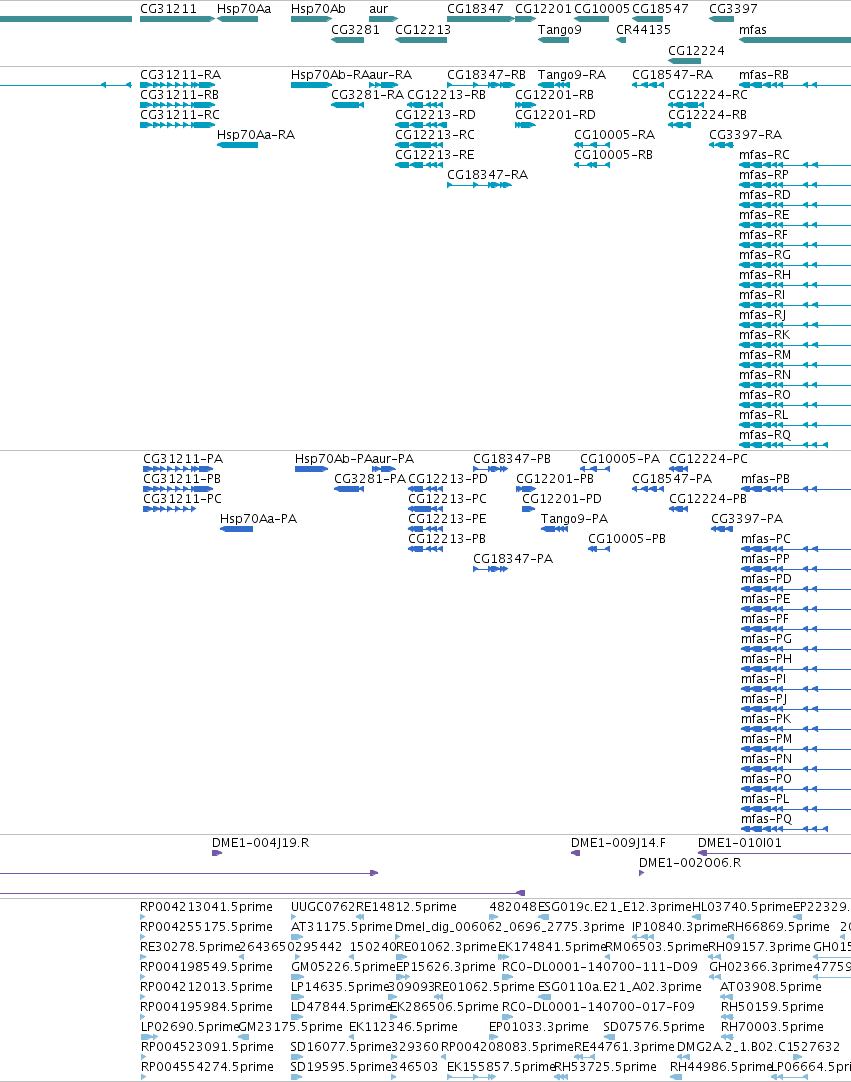Select the CG12201-RD transcript label

[555, 115]
